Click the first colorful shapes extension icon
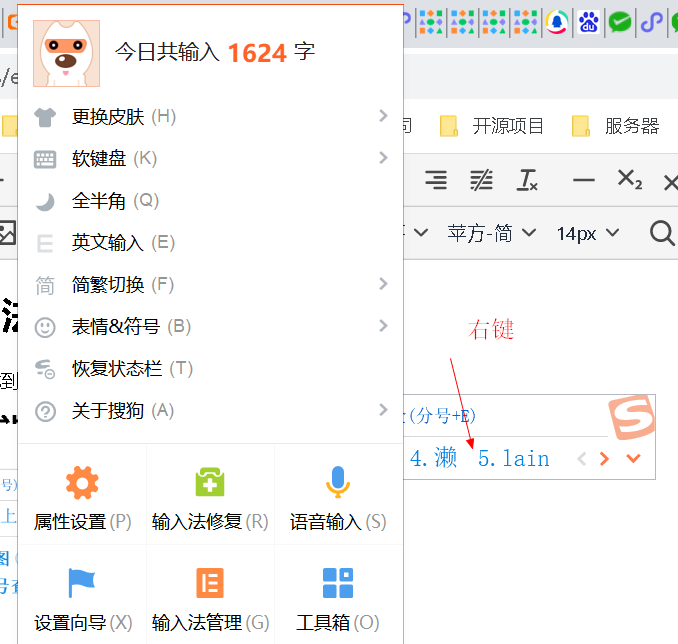 (431, 22)
